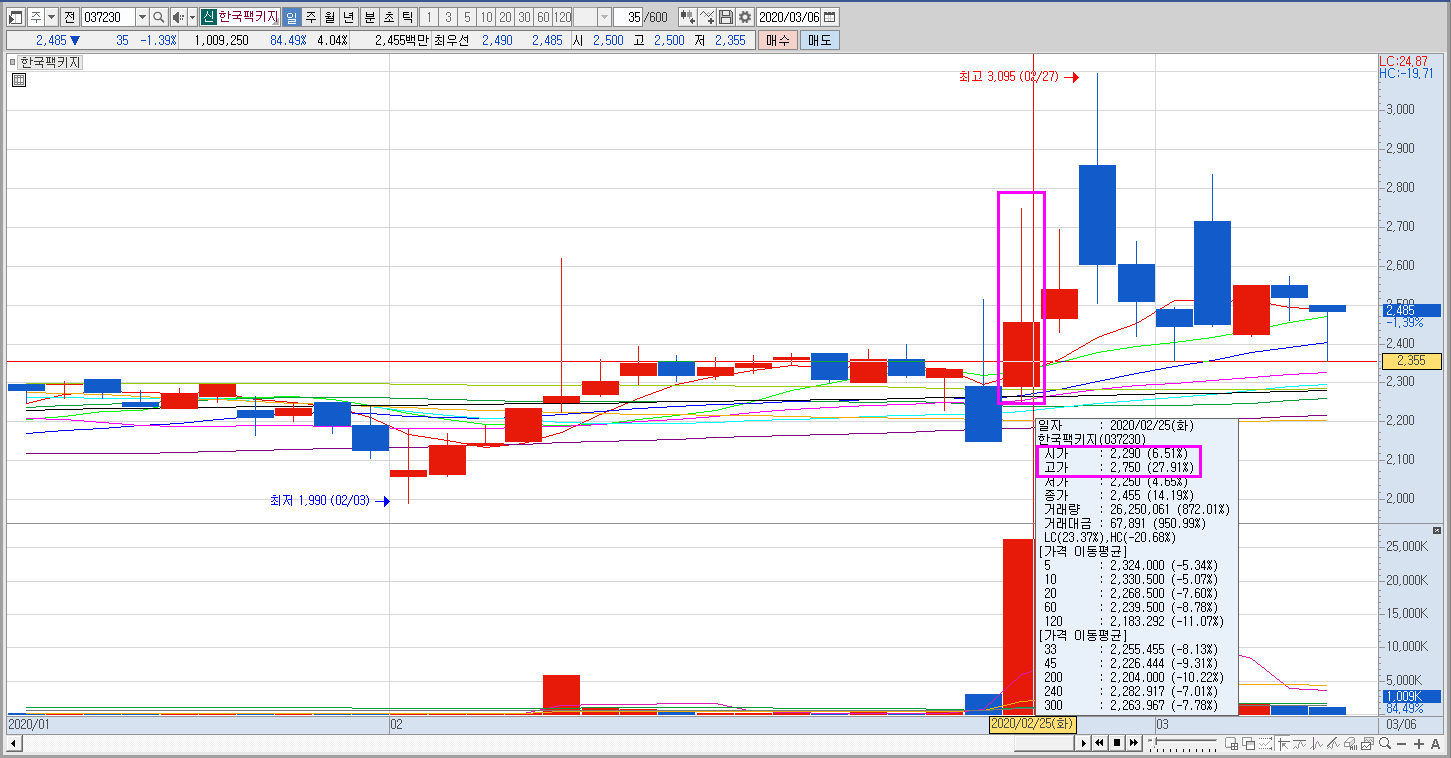Click the chart drawing tools icon
This screenshot has height=758, width=1451.
pos(707,17)
